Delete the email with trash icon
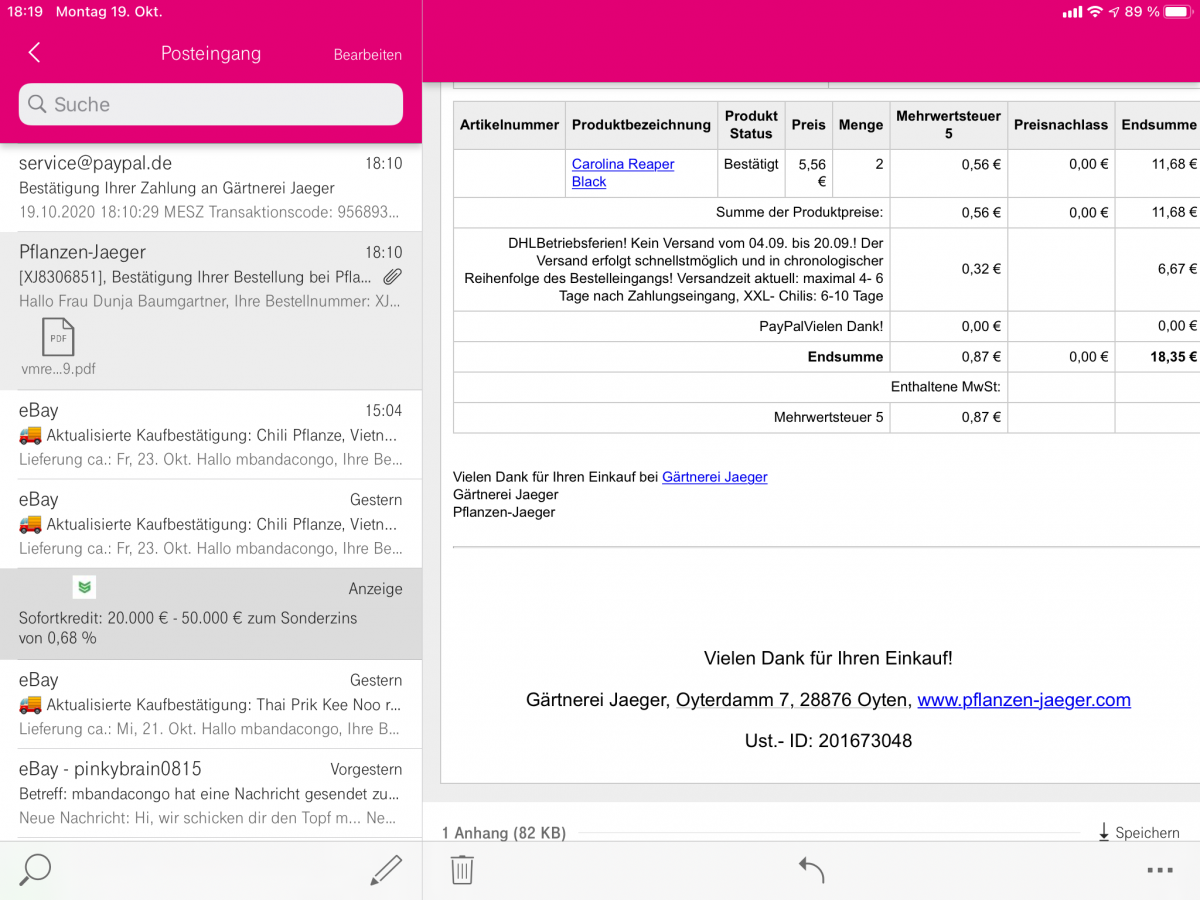This screenshot has height=900, width=1200. click(462, 869)
